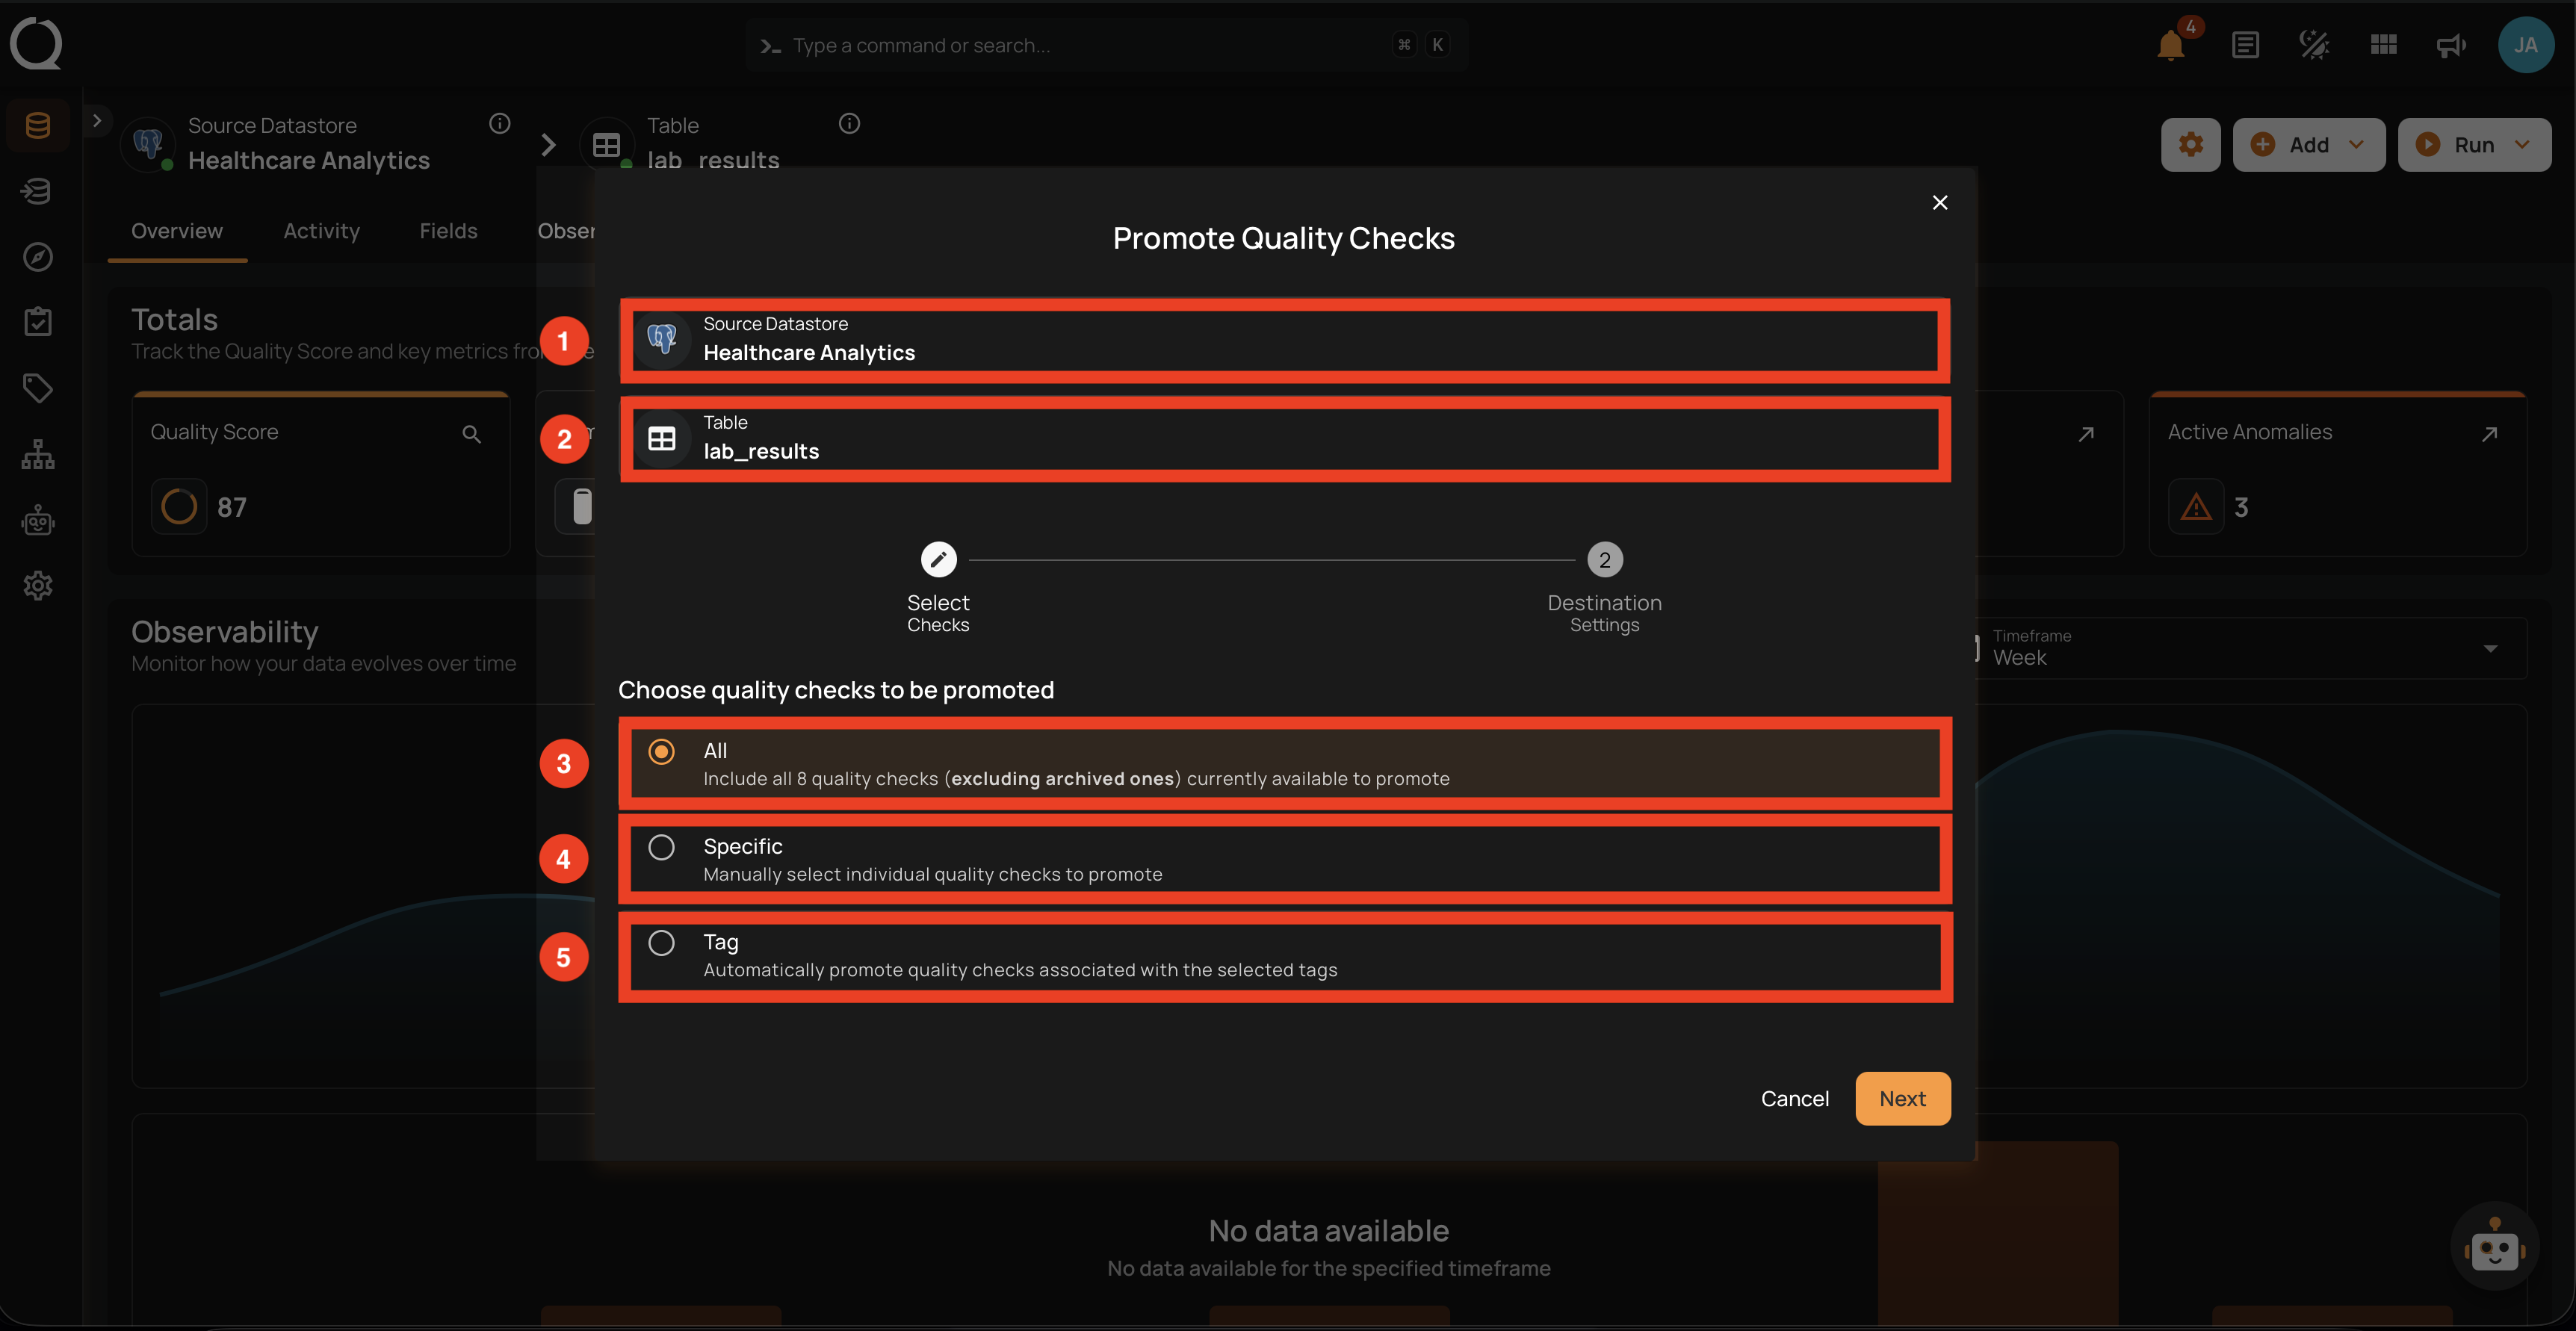Close the dialog with the X
The width and height of the screenshot is (2576, 1331).
click(1940, 202)
